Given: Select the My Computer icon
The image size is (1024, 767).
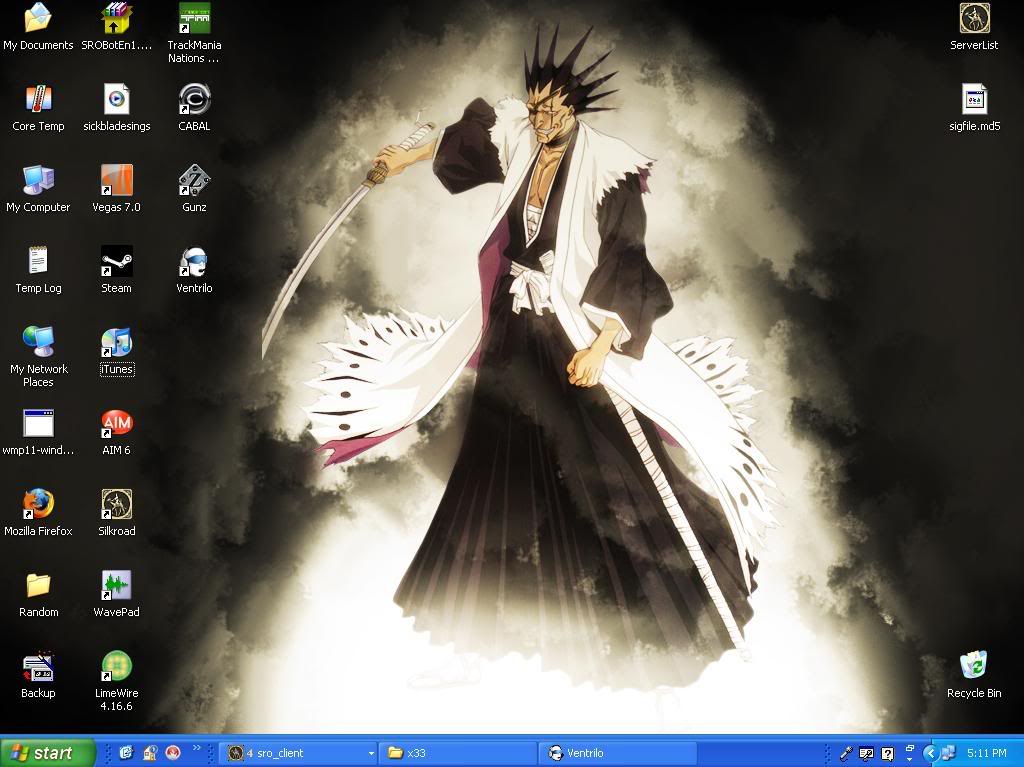Looking at the screenshot, I should (x=38, y=189).
